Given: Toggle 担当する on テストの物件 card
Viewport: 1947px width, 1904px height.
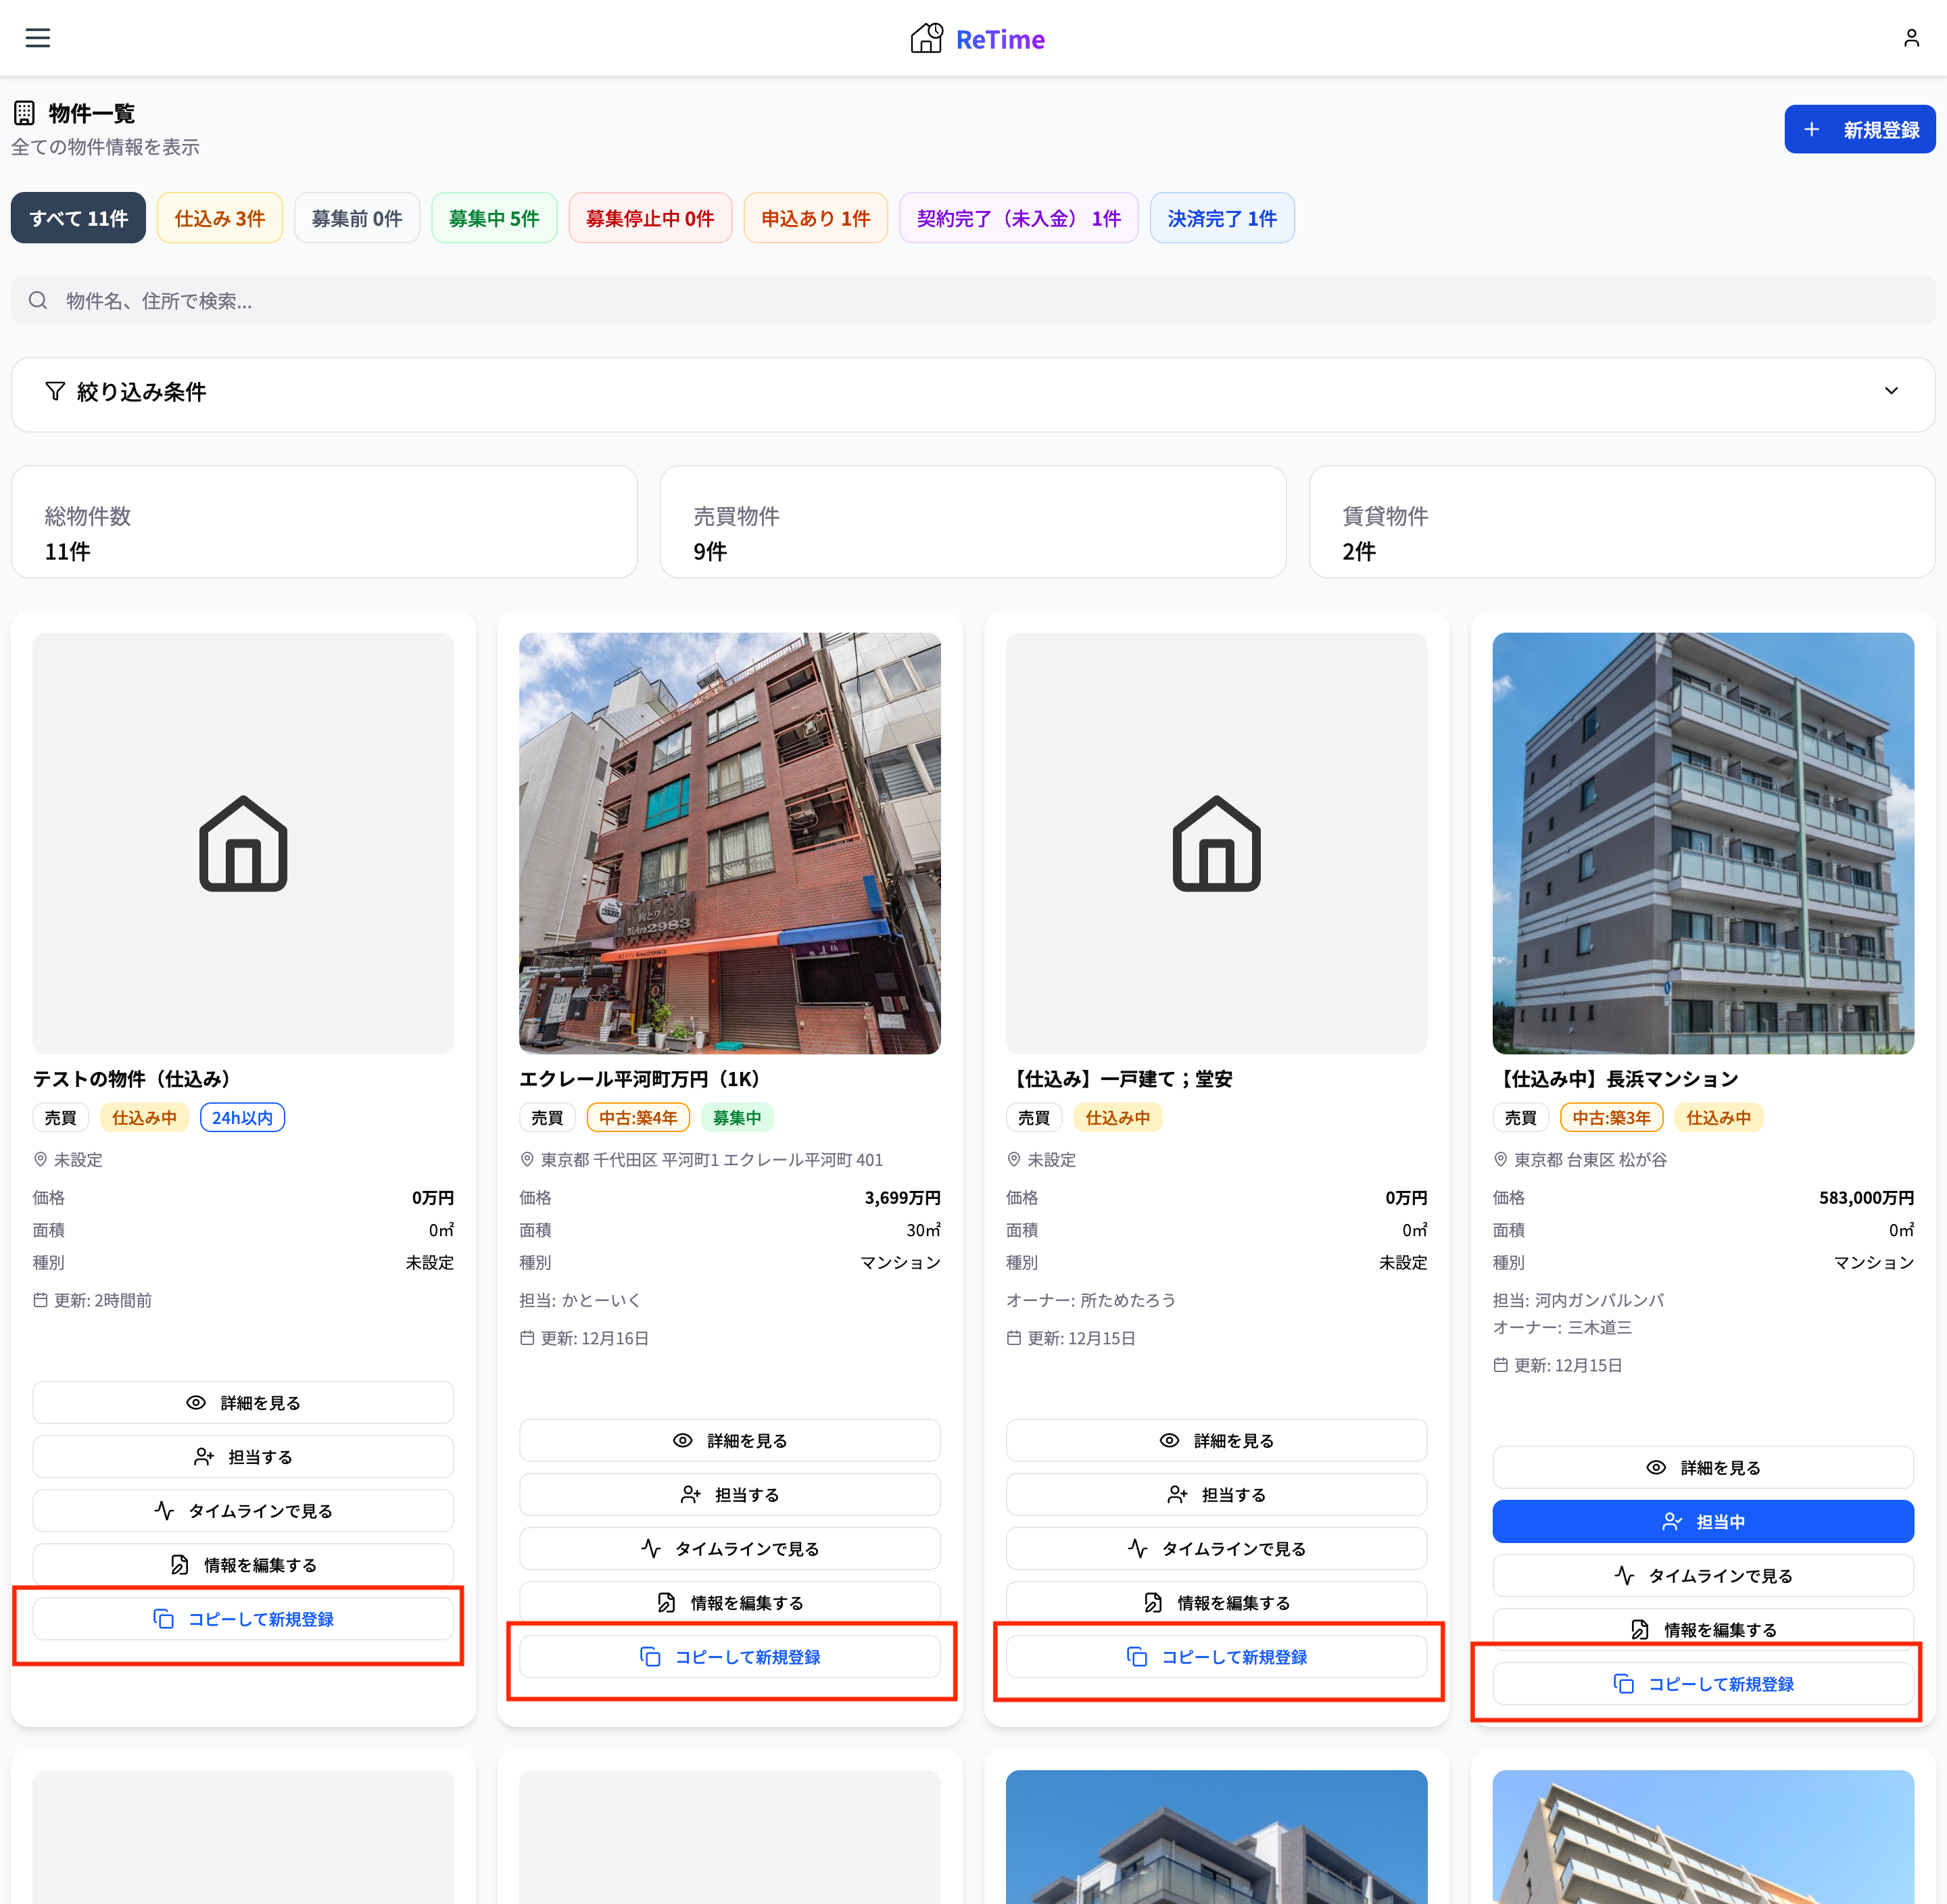Looking at the screenshot, I should (x=243, y=1456).
